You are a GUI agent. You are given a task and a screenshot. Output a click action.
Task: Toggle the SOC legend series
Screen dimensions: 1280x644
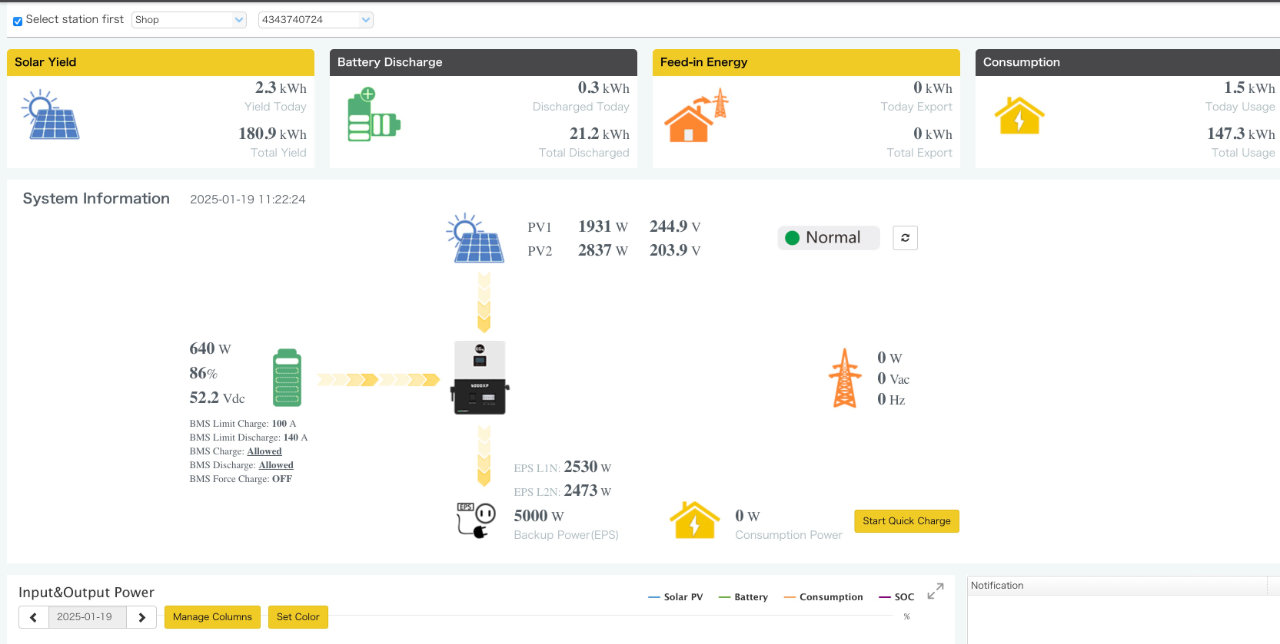point(896,597)
